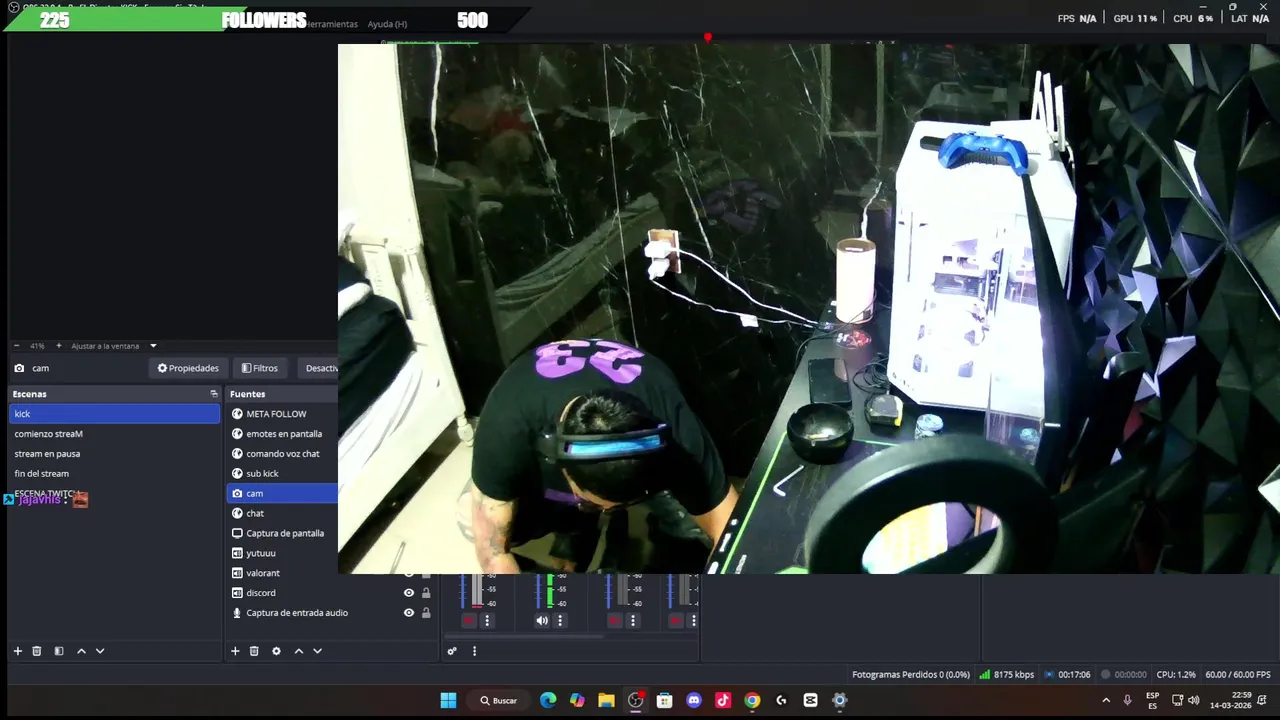Toggle visibility eye of discord source
Image resolution: width=1280 pixels, height=720 pixels.
408,593
